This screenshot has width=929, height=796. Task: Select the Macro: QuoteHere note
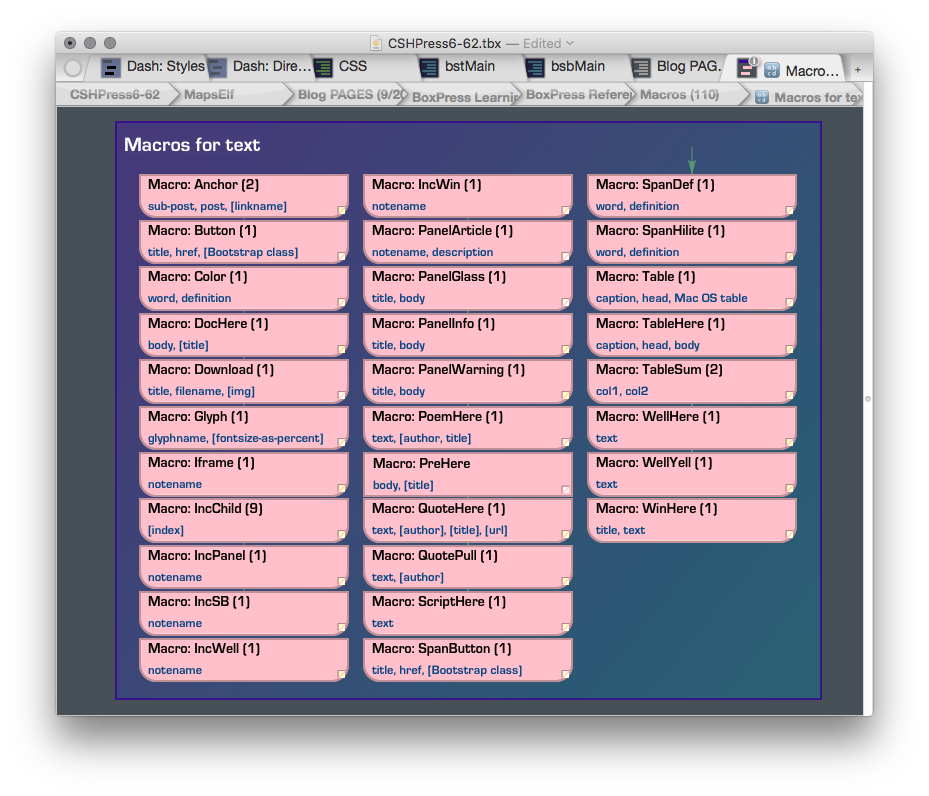pyautogui.click(x=467, y=519)
